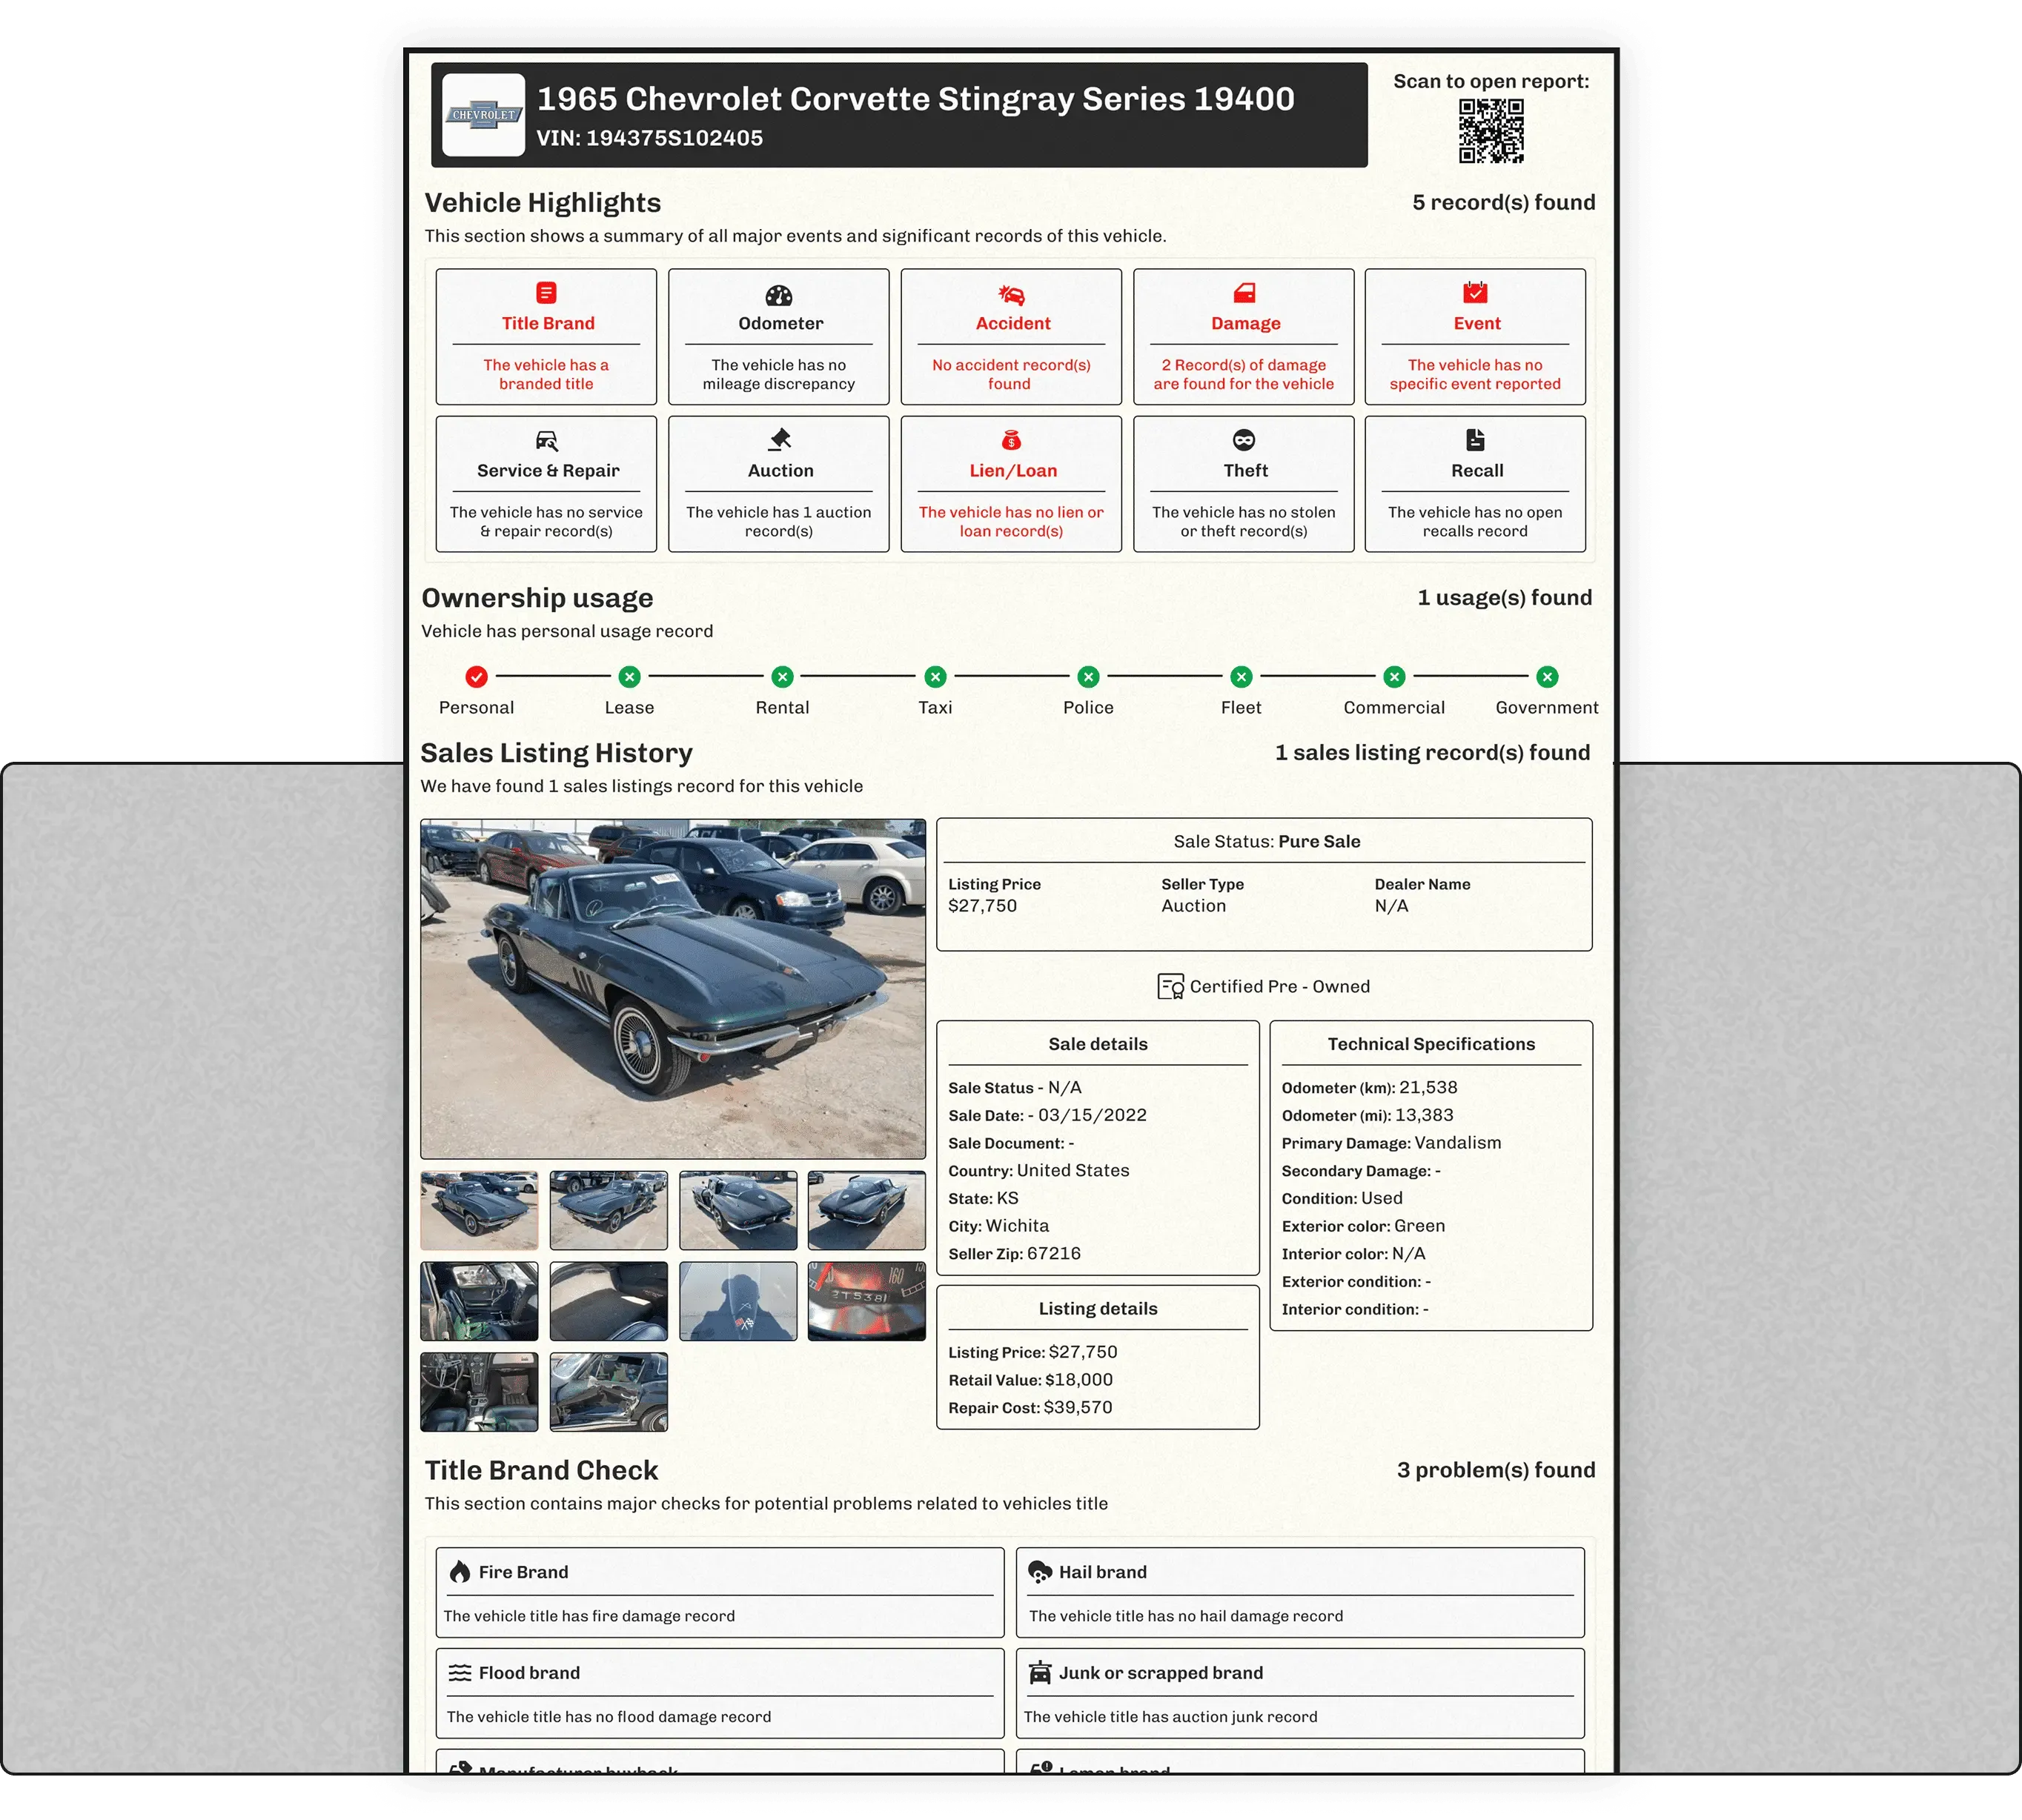Click the Odometer gauge icon

779,295
